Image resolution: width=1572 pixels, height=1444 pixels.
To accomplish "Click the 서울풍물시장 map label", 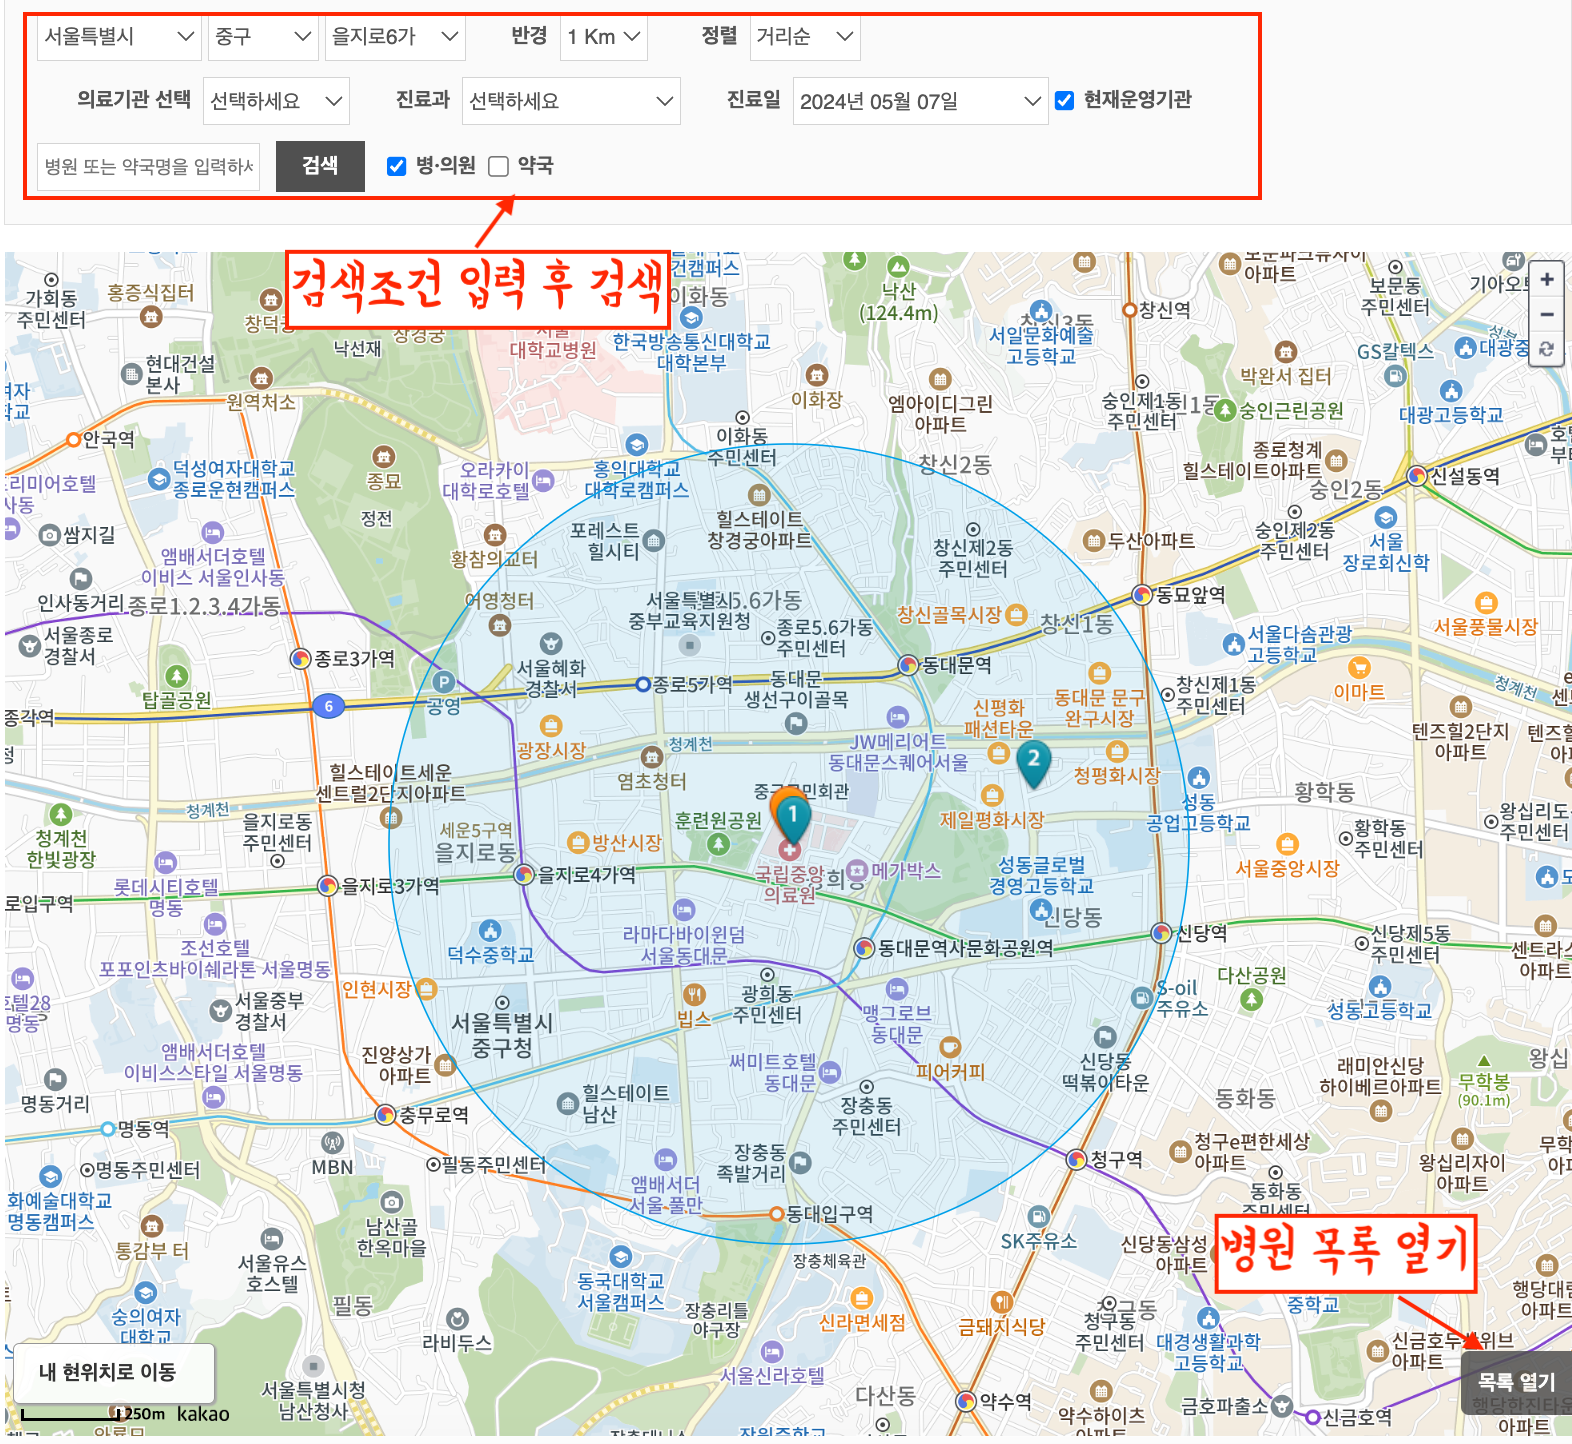I will pyautogui.click(x=1486, y=627).
